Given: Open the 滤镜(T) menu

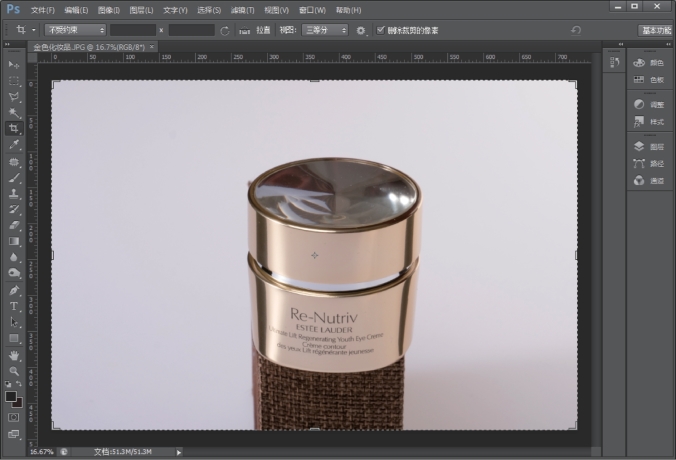Looking at the screenshot, I should click(242, 10).
